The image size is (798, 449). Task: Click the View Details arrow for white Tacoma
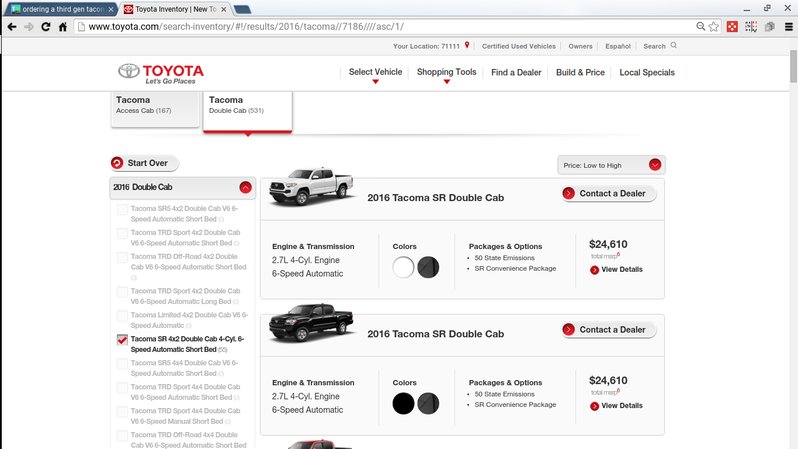(x=594, y=270)
